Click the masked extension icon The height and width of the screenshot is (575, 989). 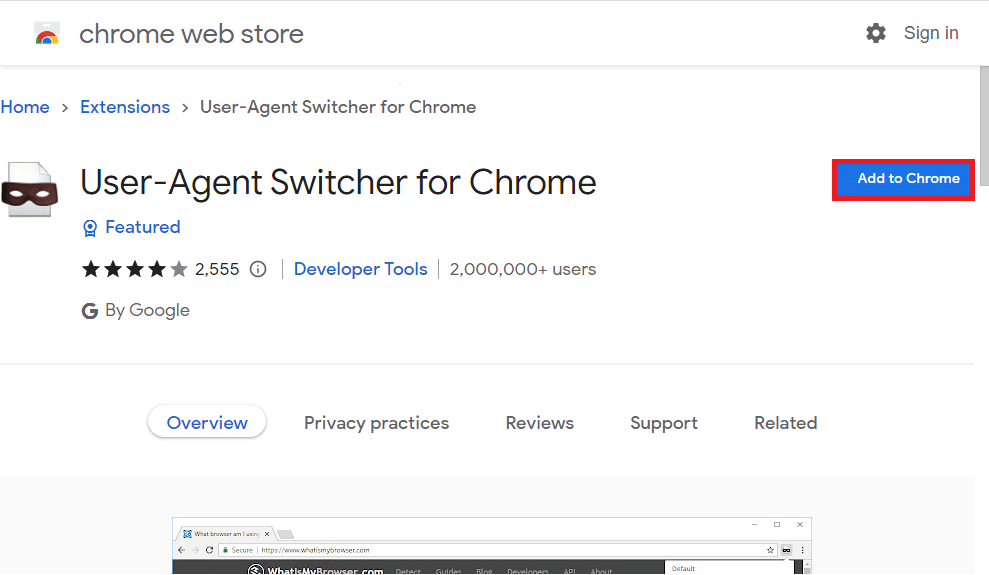(x=29, y=190)
